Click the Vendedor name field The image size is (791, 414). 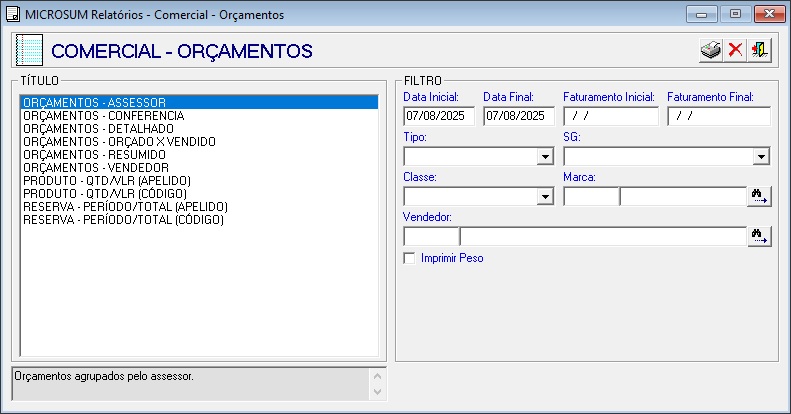click(603, 236)
